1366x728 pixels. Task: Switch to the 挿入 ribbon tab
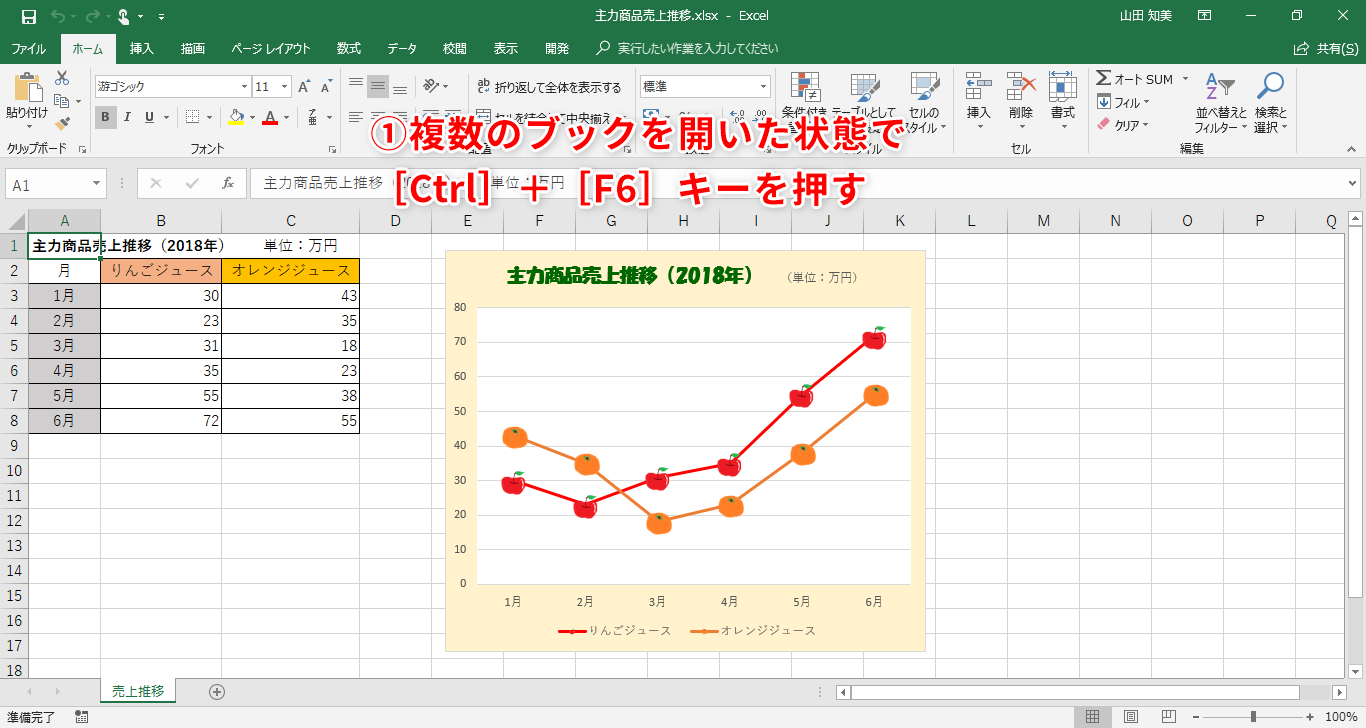pos(142,48)
